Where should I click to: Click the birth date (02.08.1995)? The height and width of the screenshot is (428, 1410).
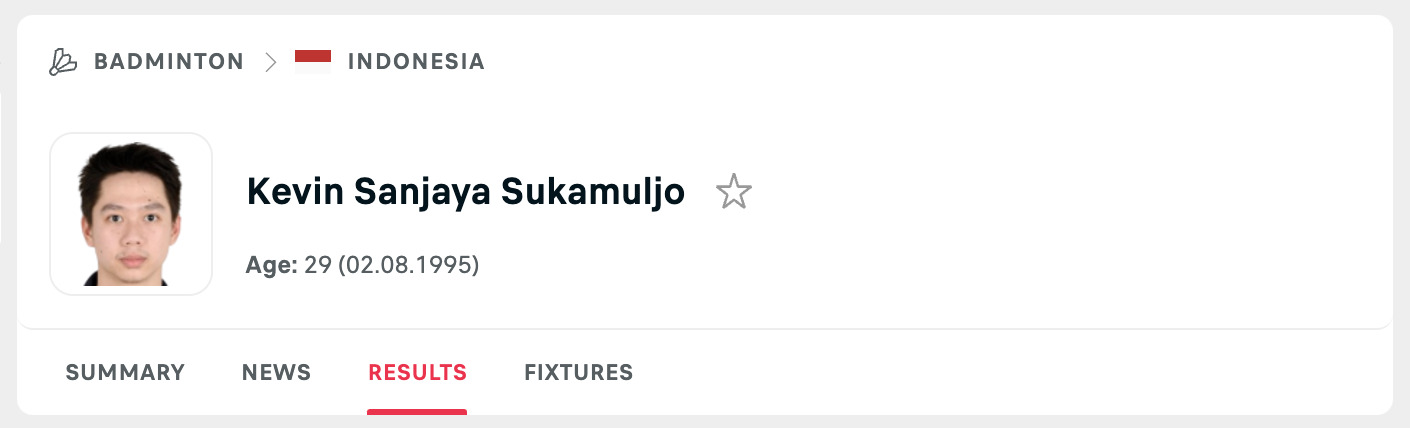coord(408,266)
